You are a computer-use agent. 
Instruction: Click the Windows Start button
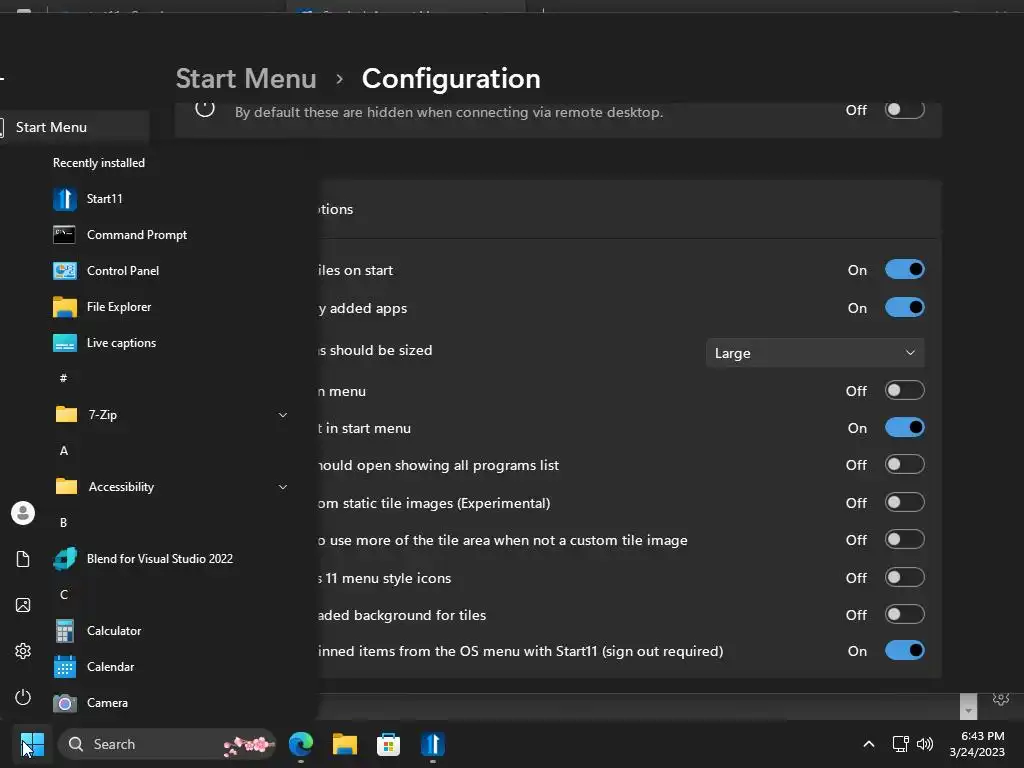pyautogui.click(x=32, y=744)
